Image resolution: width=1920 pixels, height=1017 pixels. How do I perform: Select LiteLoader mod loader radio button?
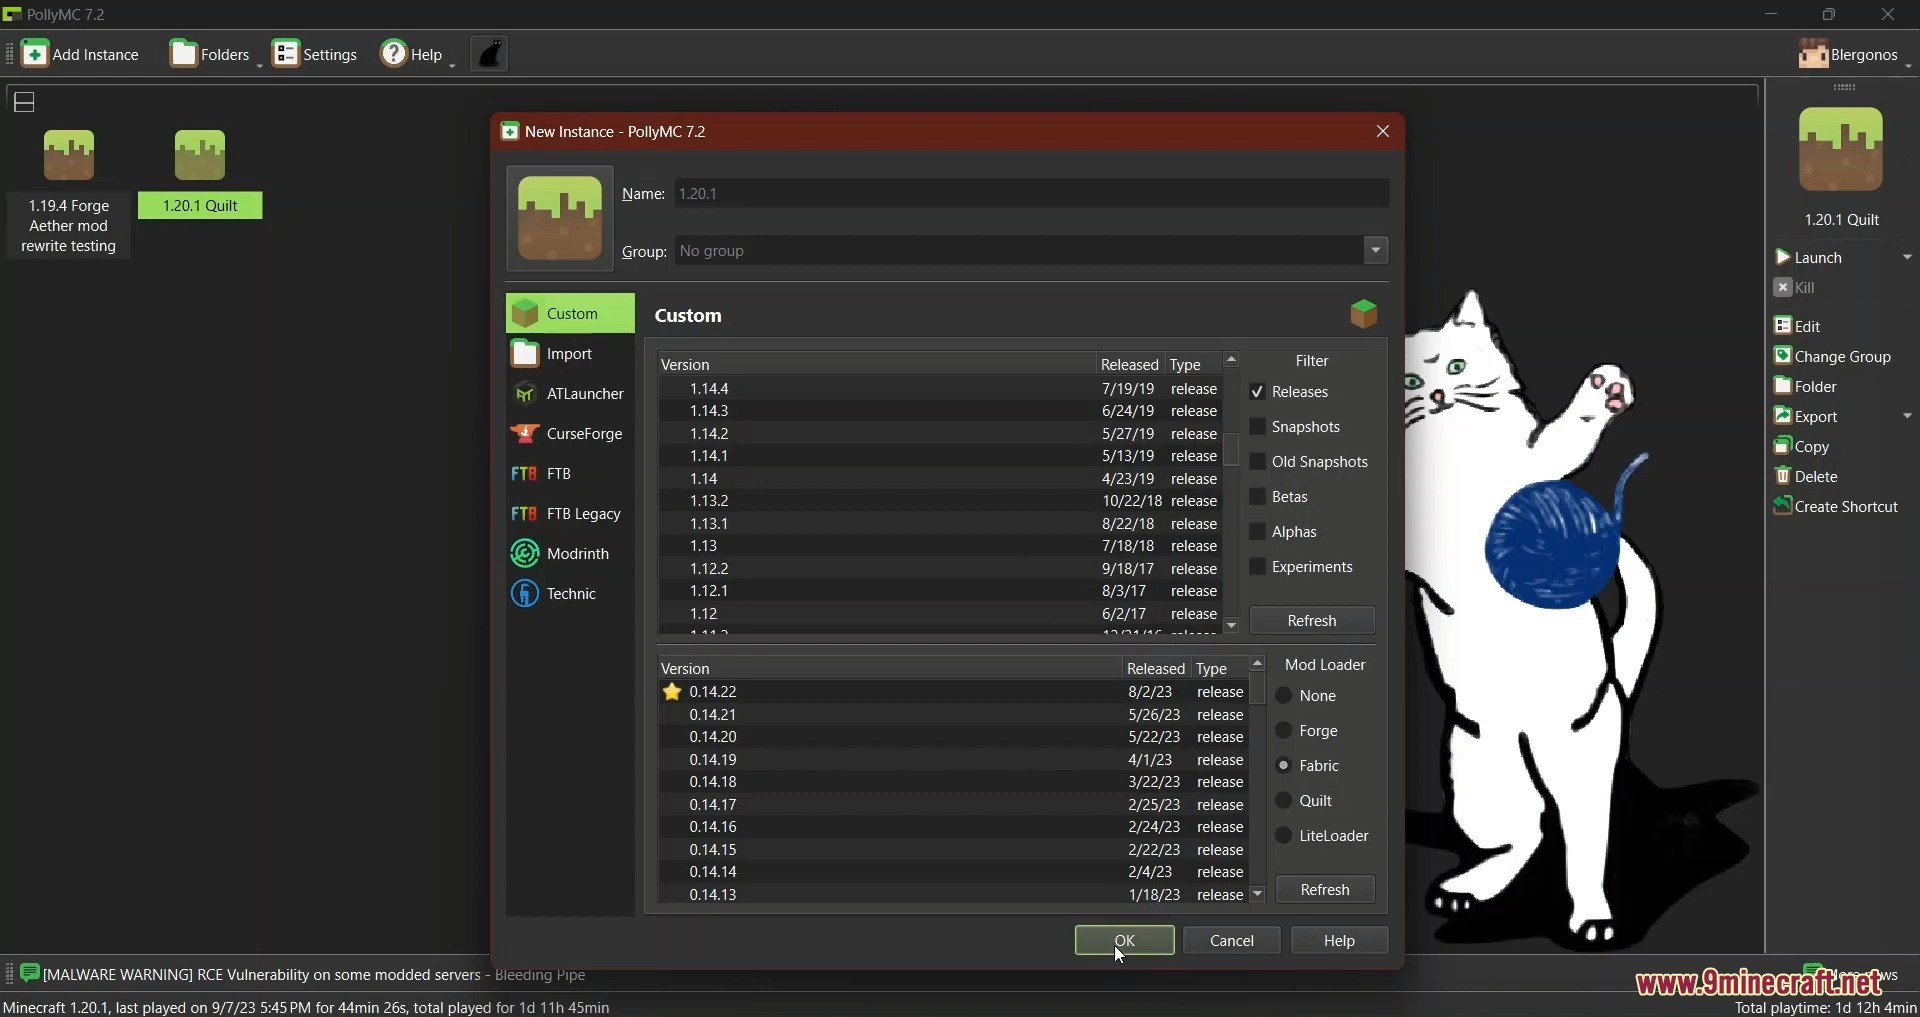point(1285,837)
